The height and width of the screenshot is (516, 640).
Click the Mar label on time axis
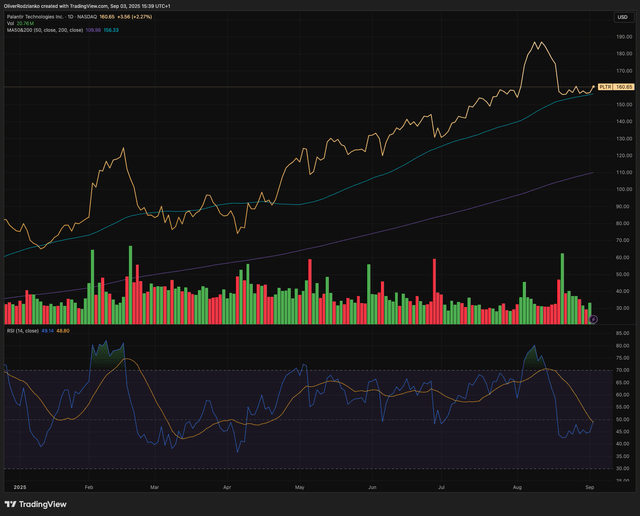[154, 487]
